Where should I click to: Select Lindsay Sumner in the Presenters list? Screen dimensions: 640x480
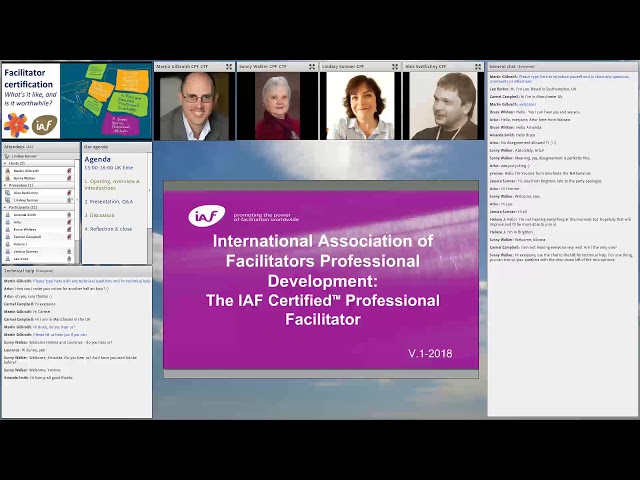(38, 200)
